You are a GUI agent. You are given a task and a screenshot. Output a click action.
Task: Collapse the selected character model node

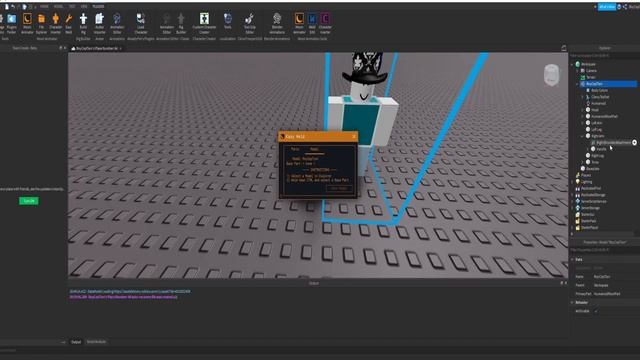click(578, 84)
